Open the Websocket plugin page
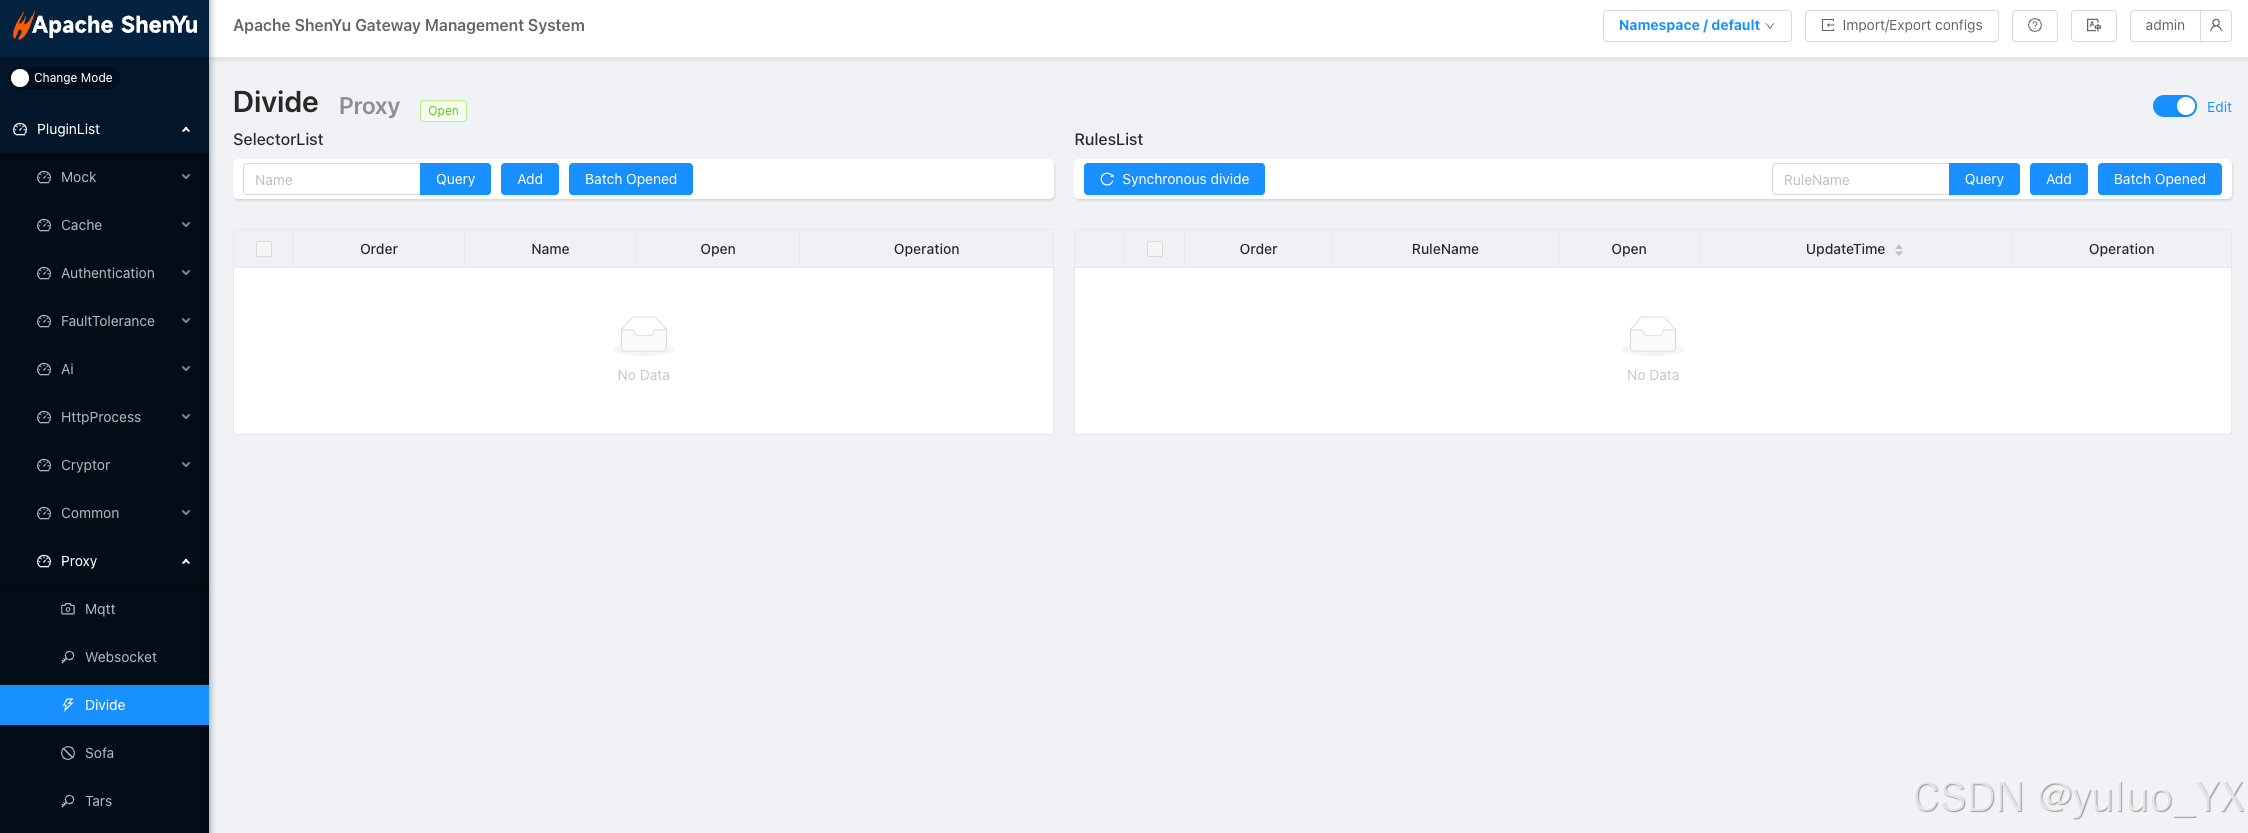 [104, 657]
